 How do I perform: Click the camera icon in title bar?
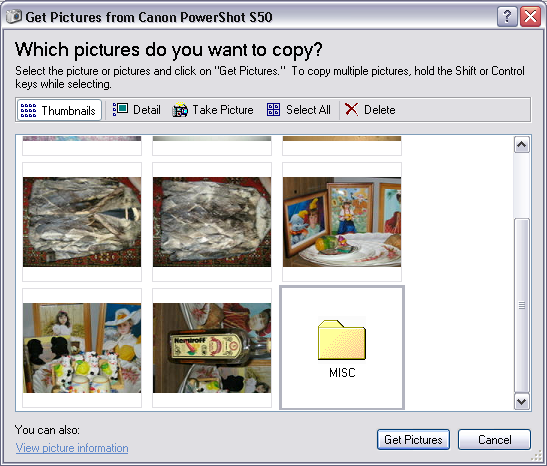point(14,17)
